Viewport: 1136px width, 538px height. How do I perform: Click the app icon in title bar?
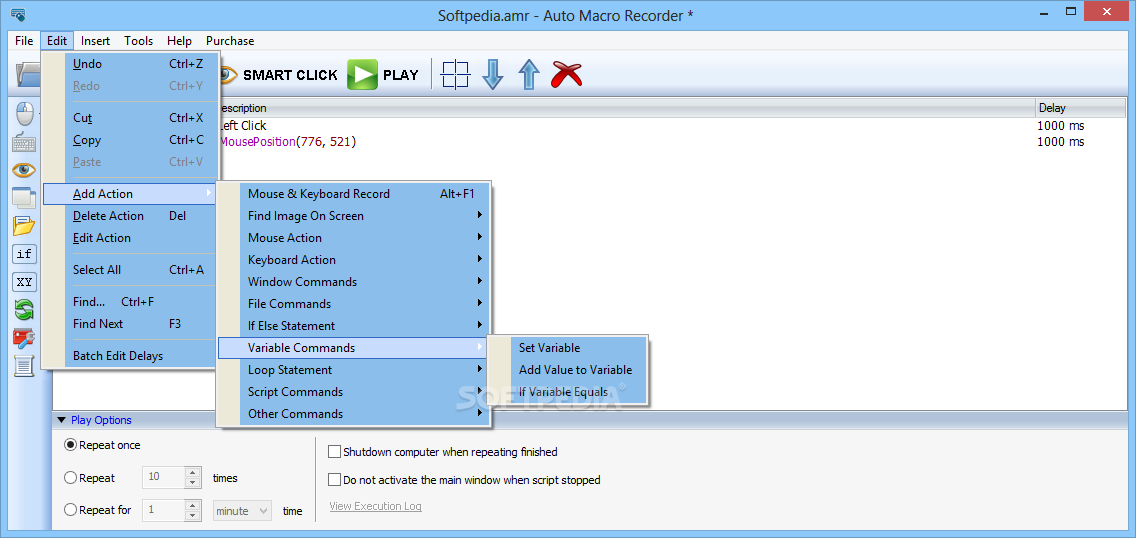17,15
